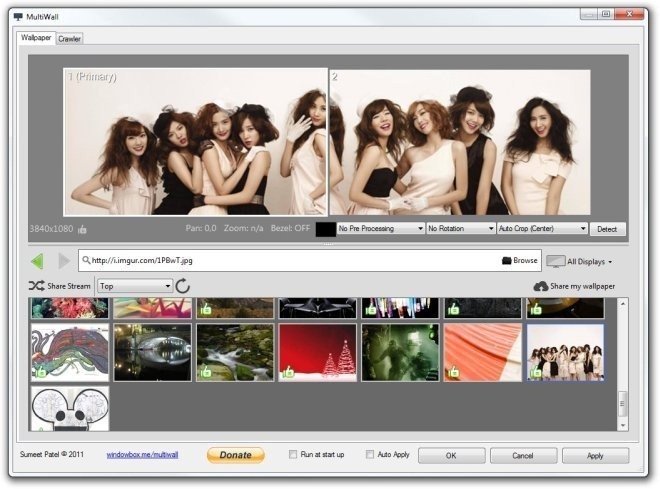Switch to the Crawler tab

point(70,39)
